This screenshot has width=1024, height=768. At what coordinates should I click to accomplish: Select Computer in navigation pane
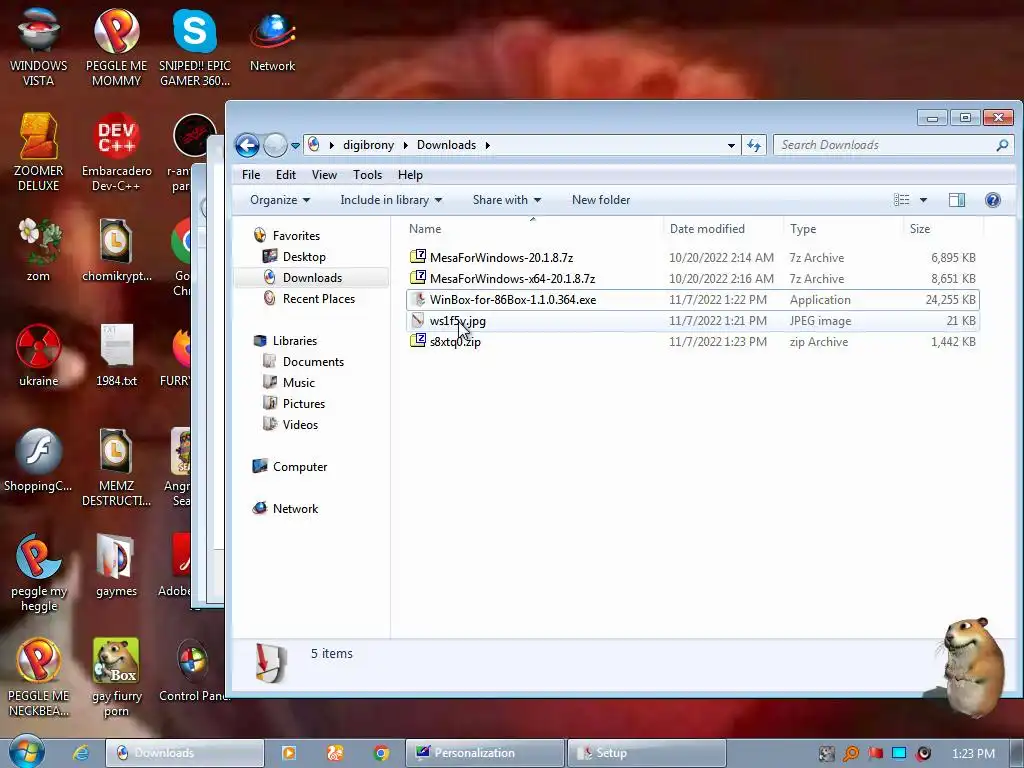[x=300, y=466]
